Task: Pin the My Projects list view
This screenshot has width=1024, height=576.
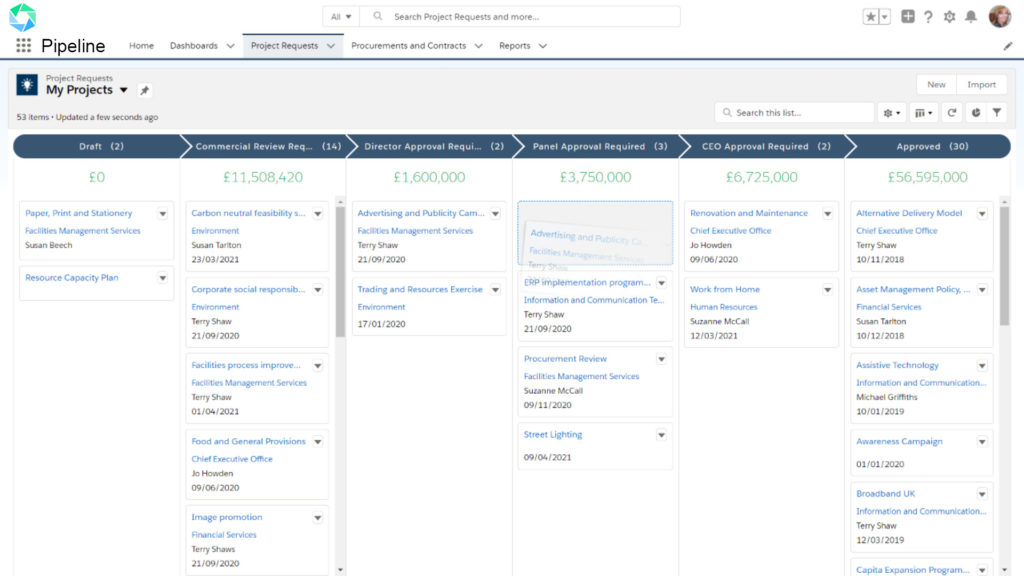Action: tap(143, 89)
